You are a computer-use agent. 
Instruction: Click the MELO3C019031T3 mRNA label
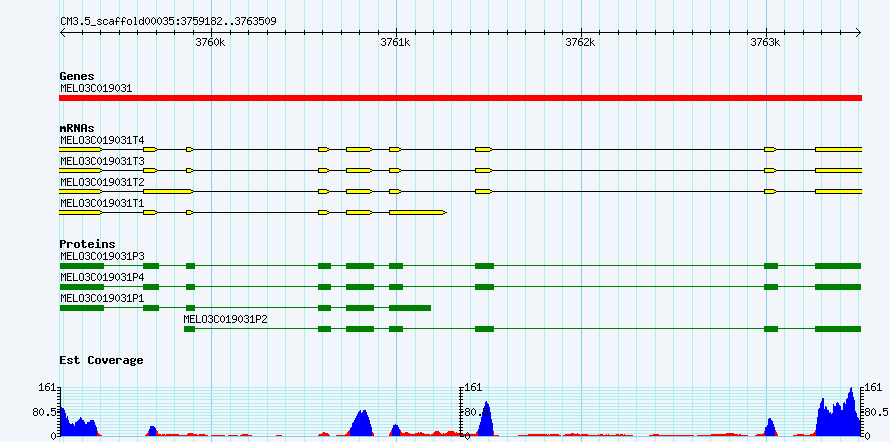[102, 161]
